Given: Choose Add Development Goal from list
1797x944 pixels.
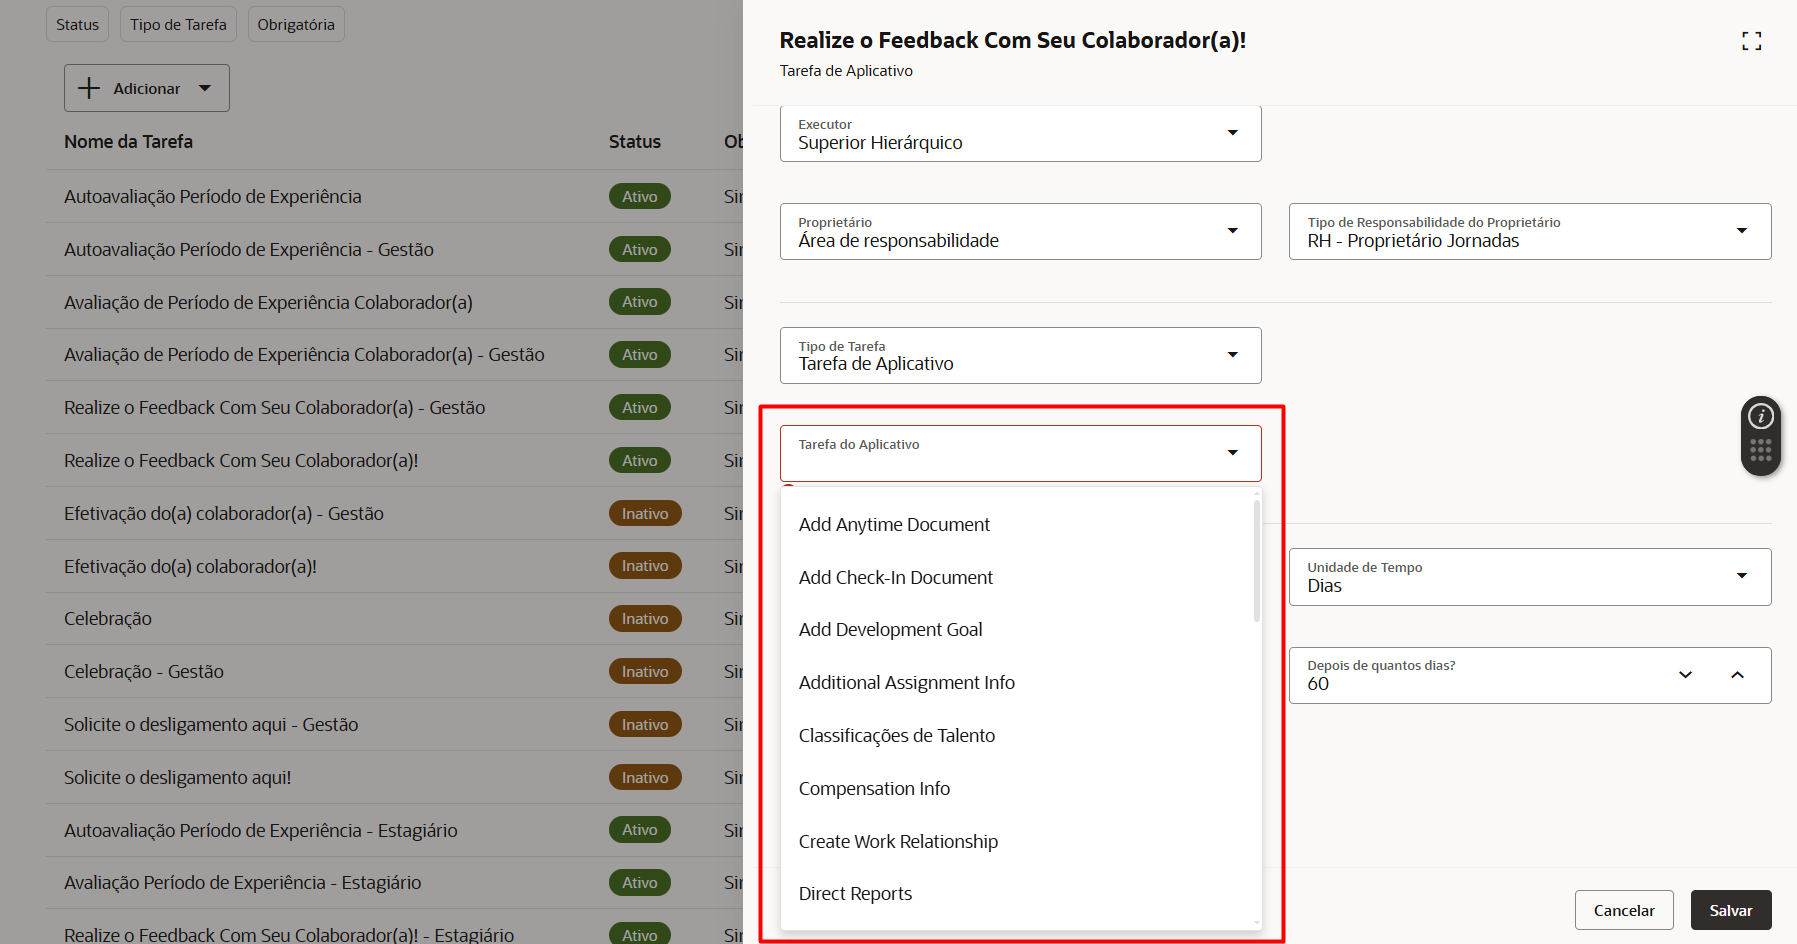Looking at the screenshot, I should (1017, 630).
